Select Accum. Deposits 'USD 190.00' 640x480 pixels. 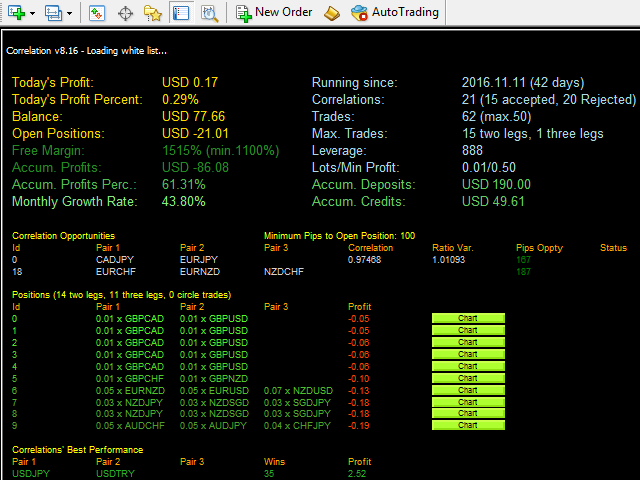click(496, 185)
